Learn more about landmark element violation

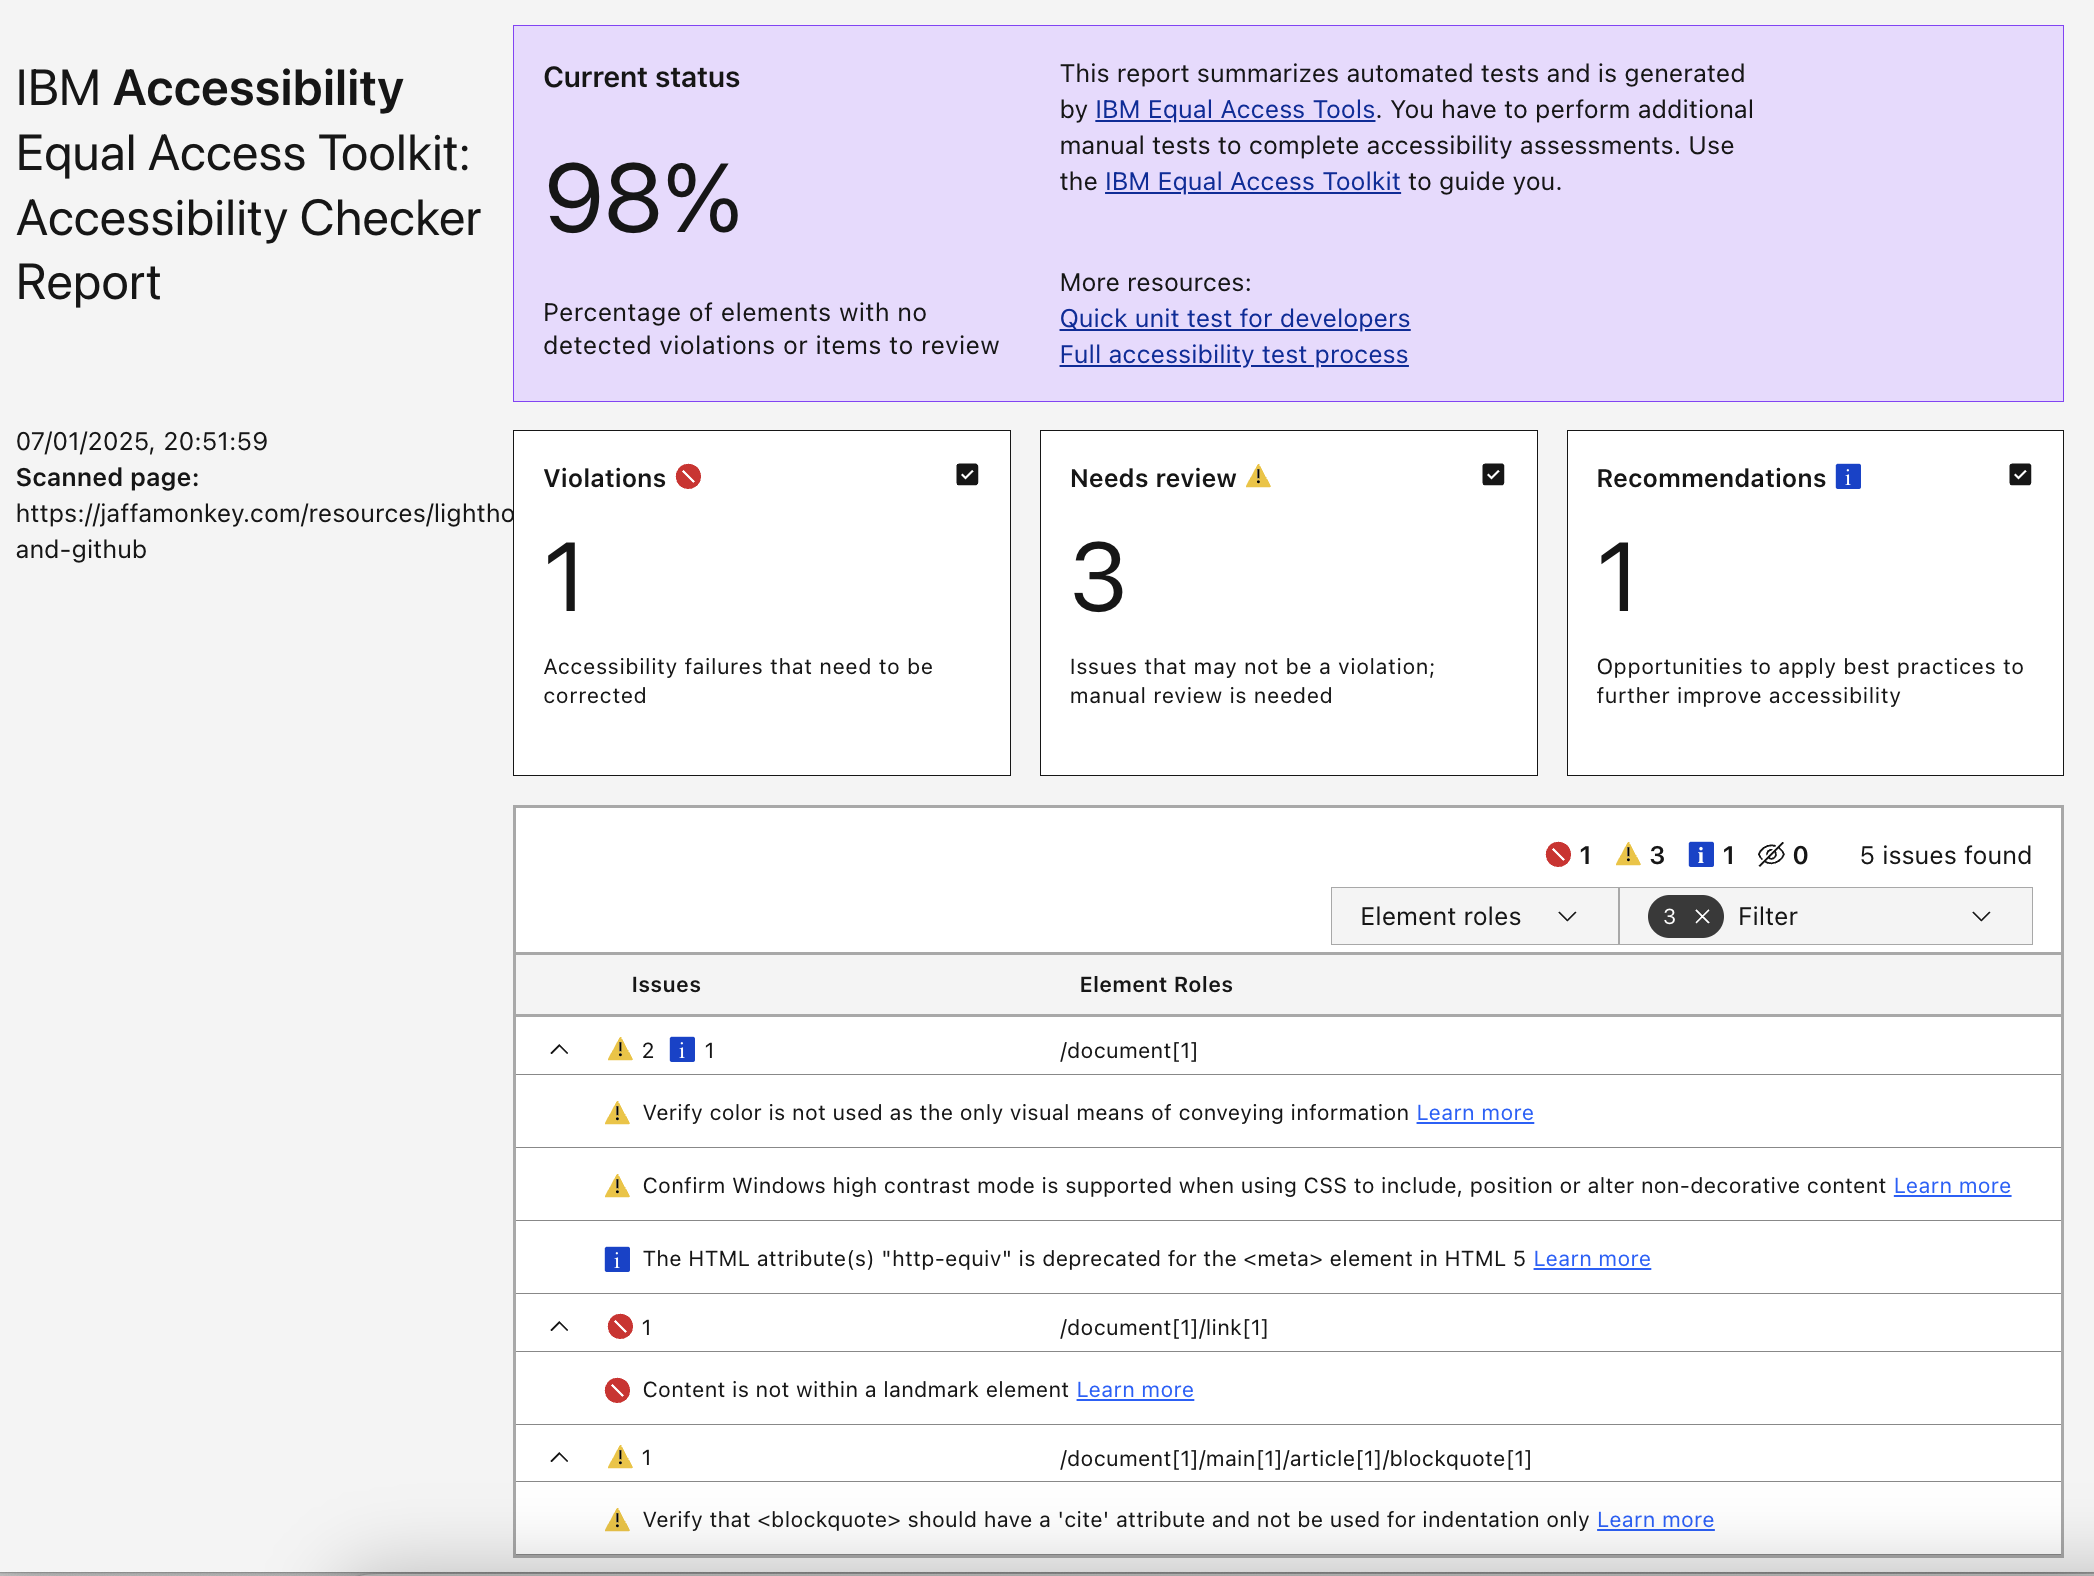coord(1135,1390)
